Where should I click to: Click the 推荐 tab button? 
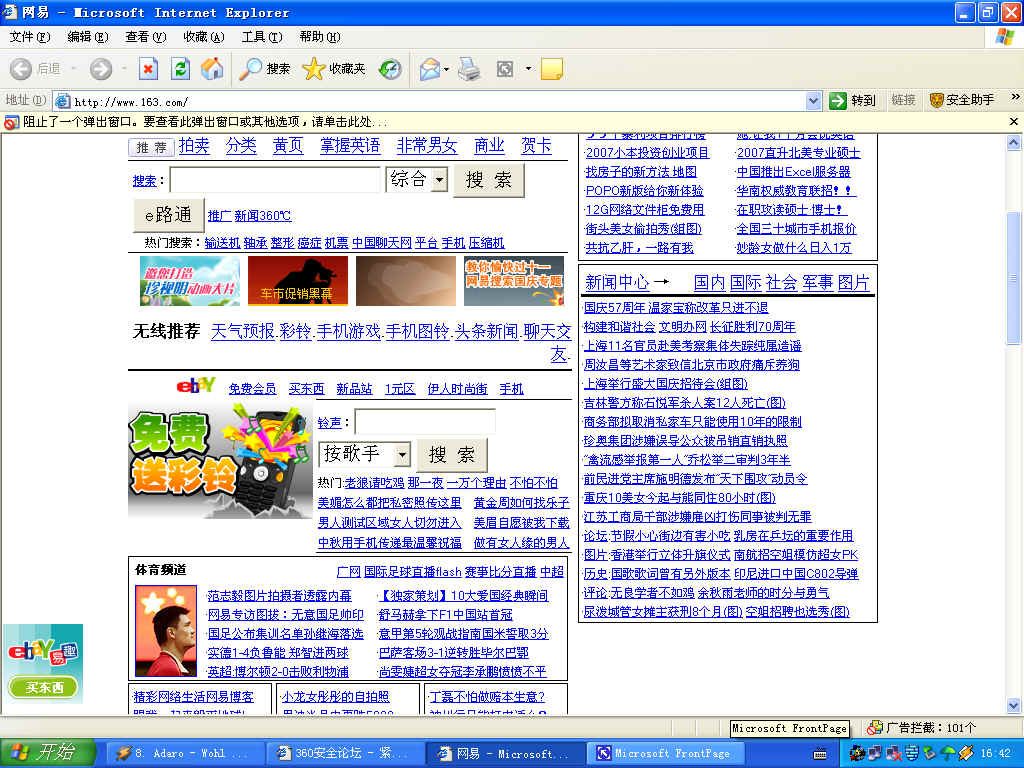tap(151, 148)
